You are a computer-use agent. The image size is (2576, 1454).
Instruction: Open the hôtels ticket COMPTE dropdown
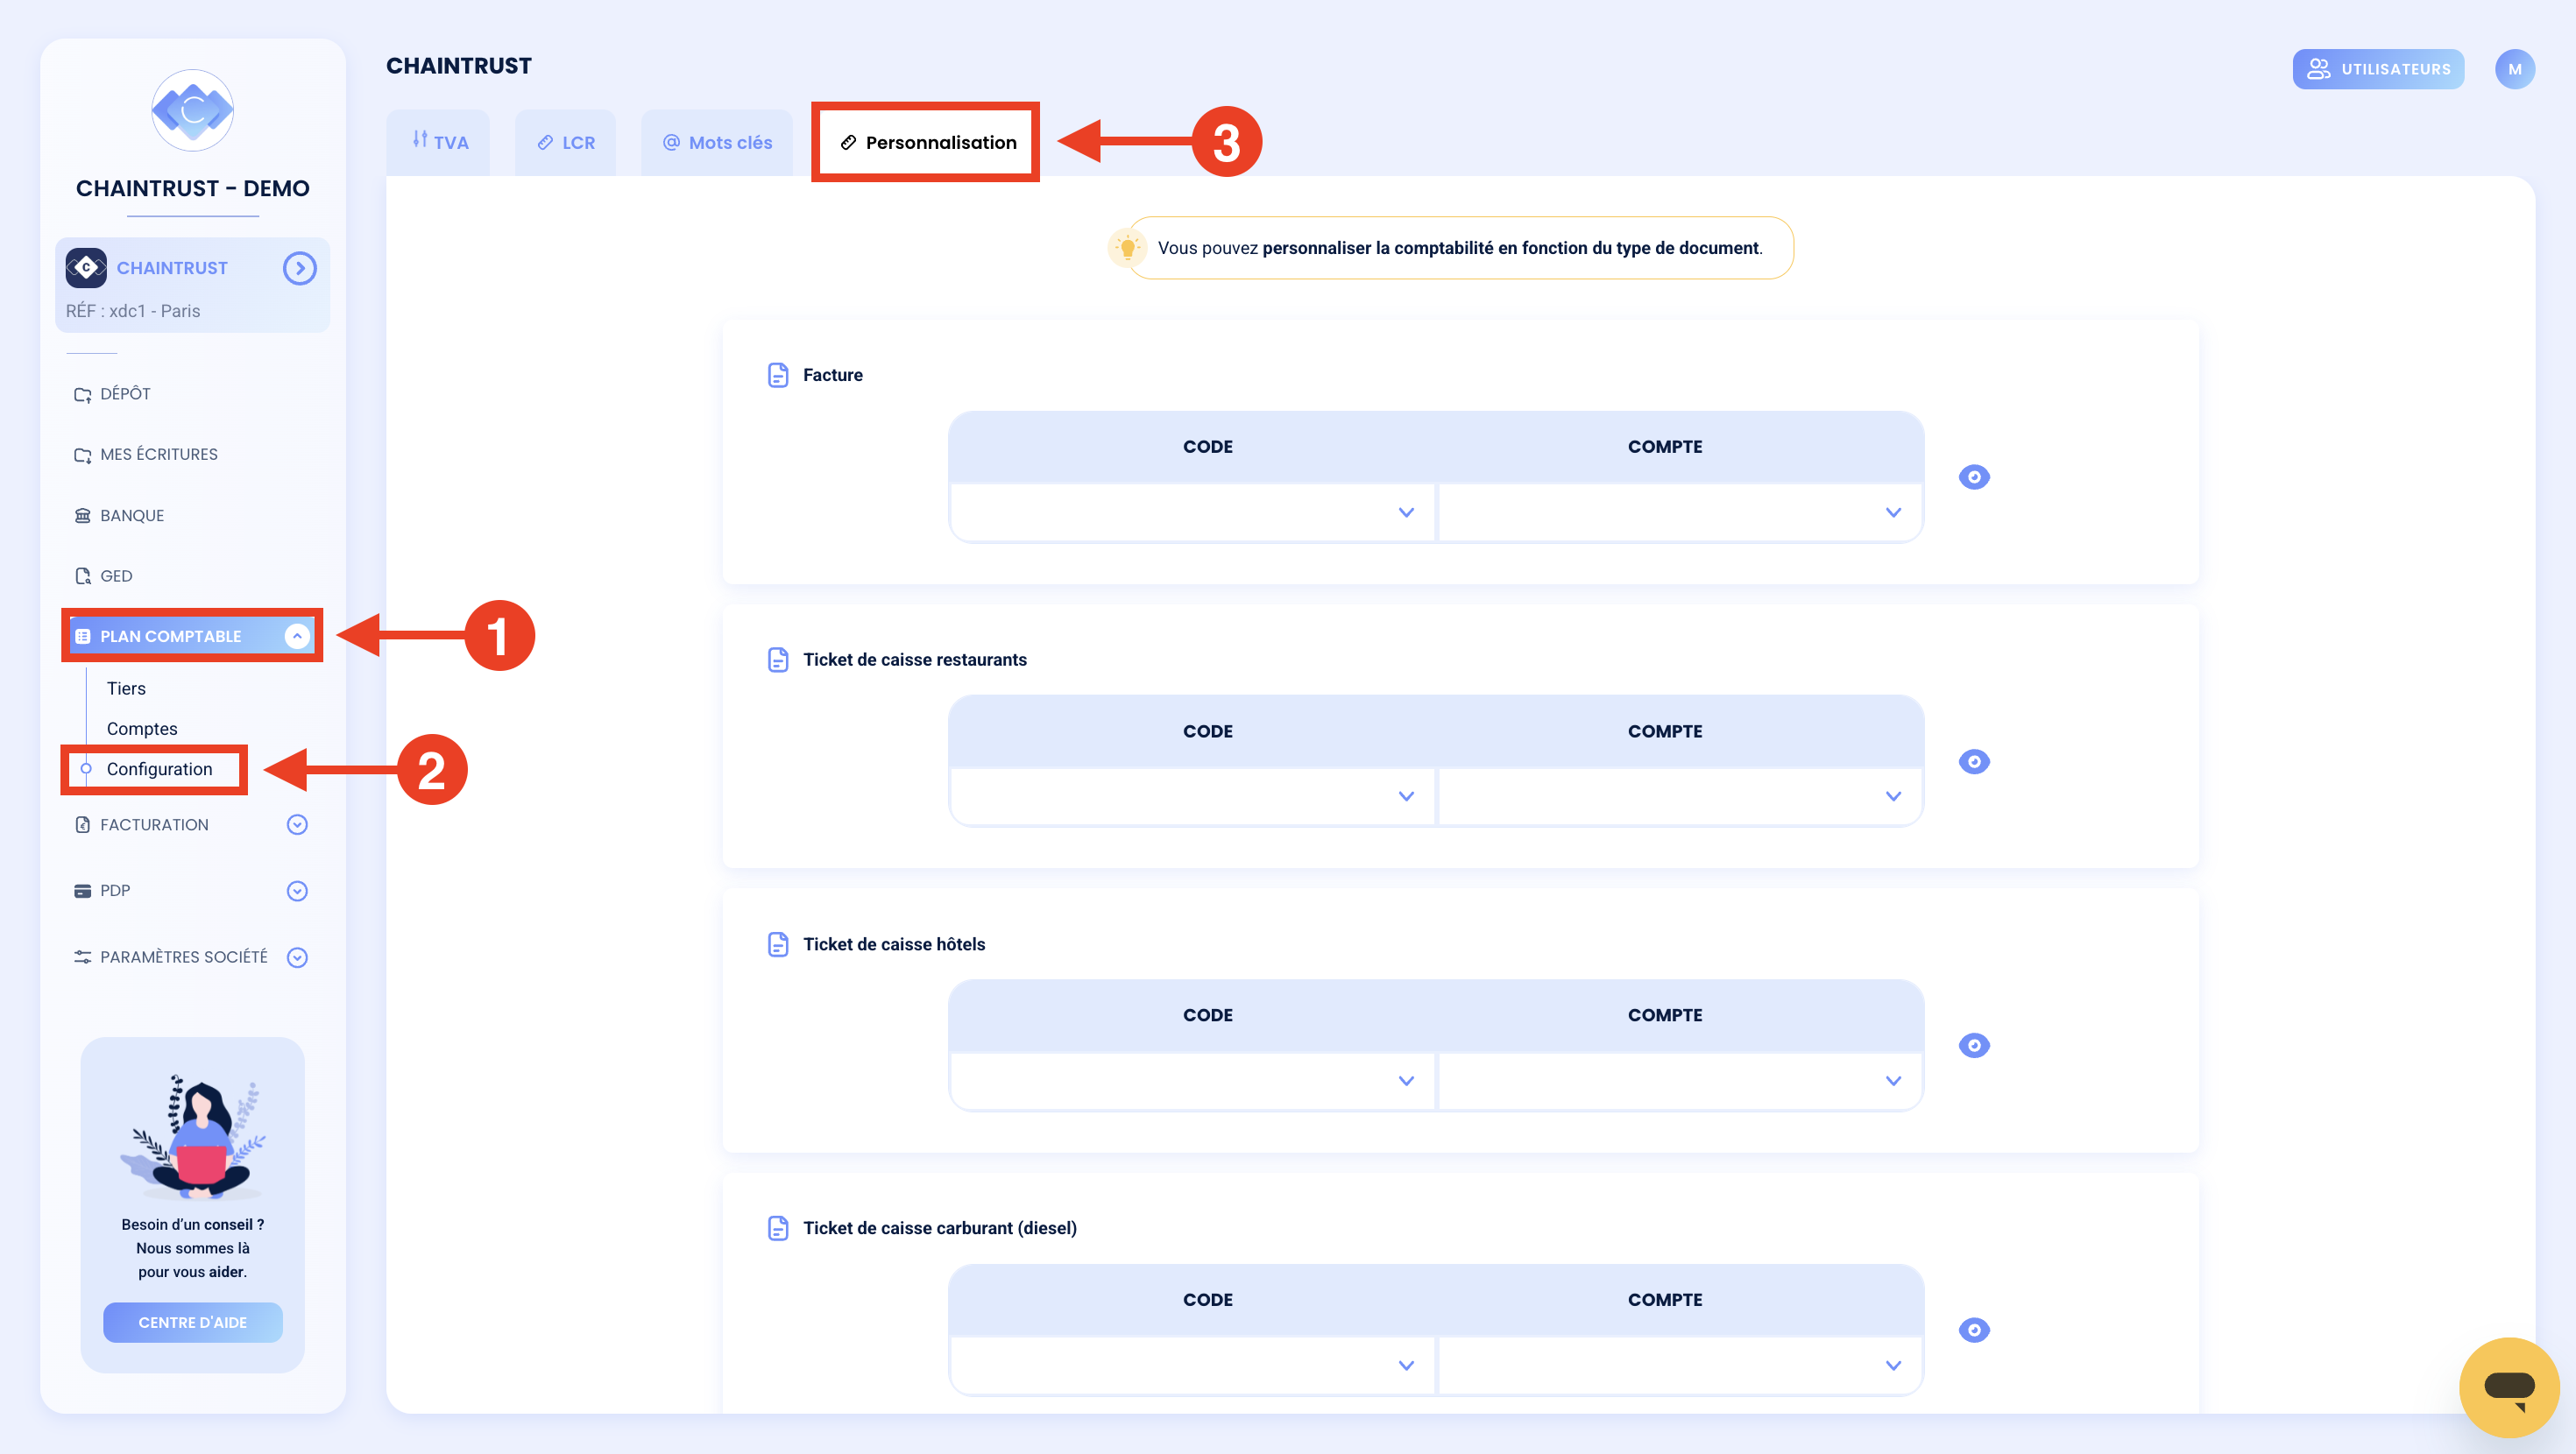pos(1679,1080)
